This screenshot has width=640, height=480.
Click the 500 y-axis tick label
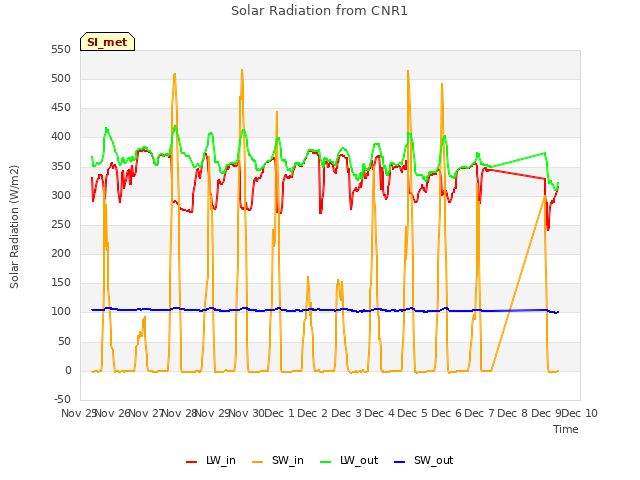pos(61,78)
